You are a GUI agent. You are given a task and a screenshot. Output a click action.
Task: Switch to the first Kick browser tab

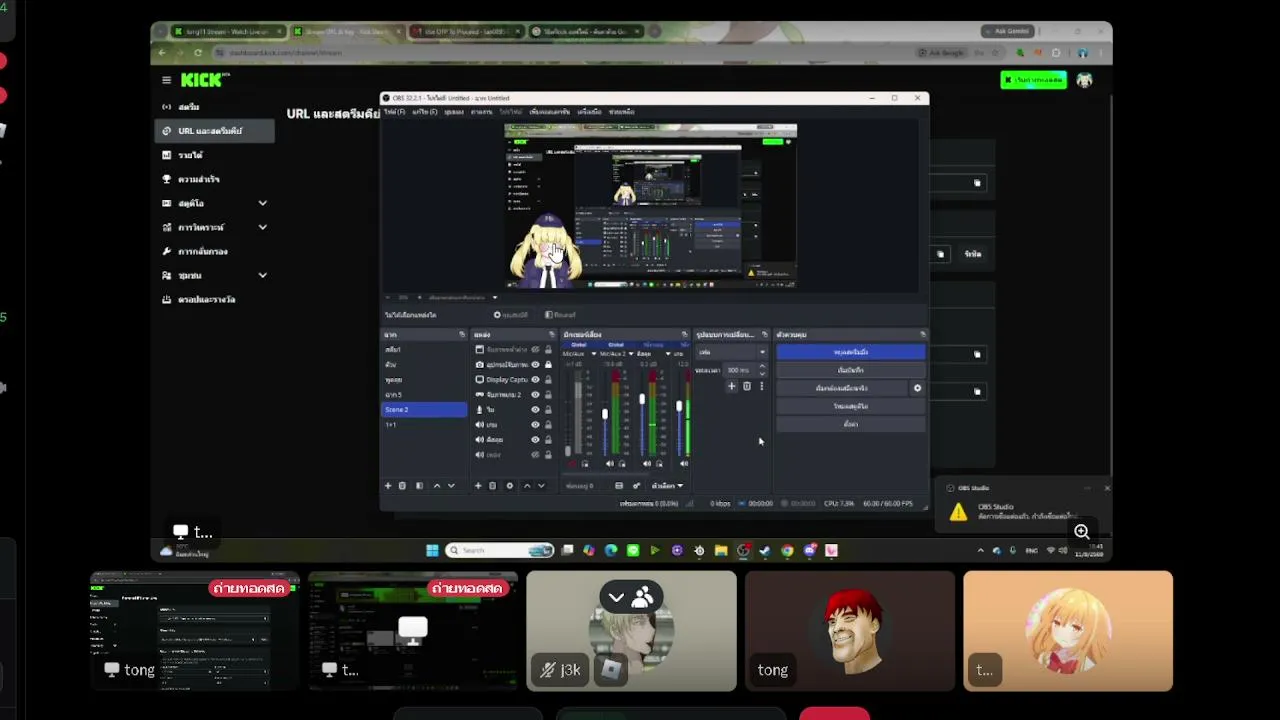228,31
